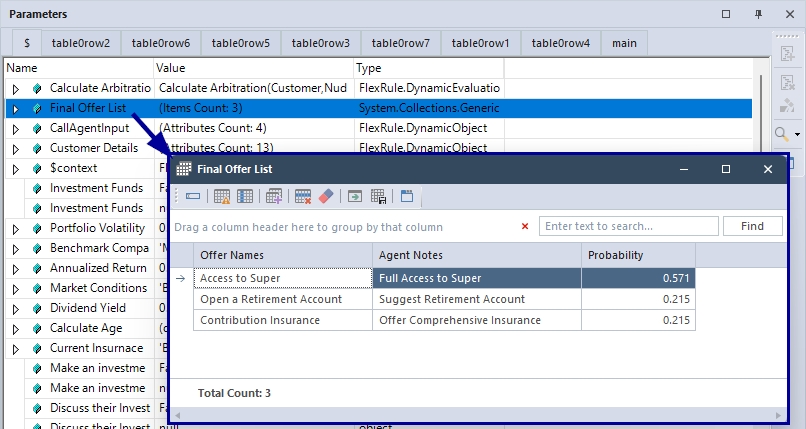806x429 pixels.
Task: Expand the Calculate Arbitration row
Action: [x=16, y=89]
